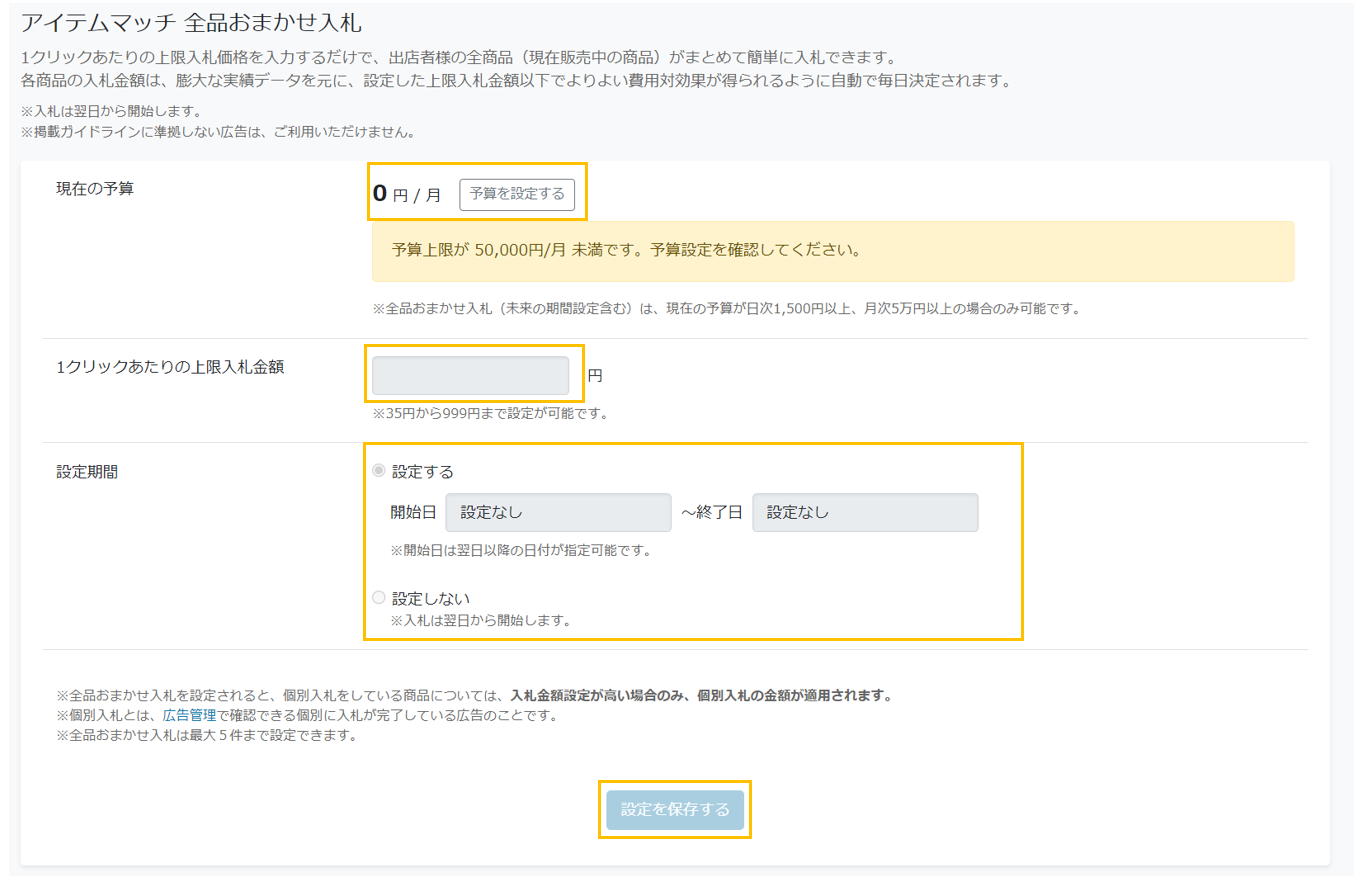Image resolution: width=1361 pixels, height=876 pixels.
Task: Click the 現在の予算 label
Action: (x=95, y=189)
